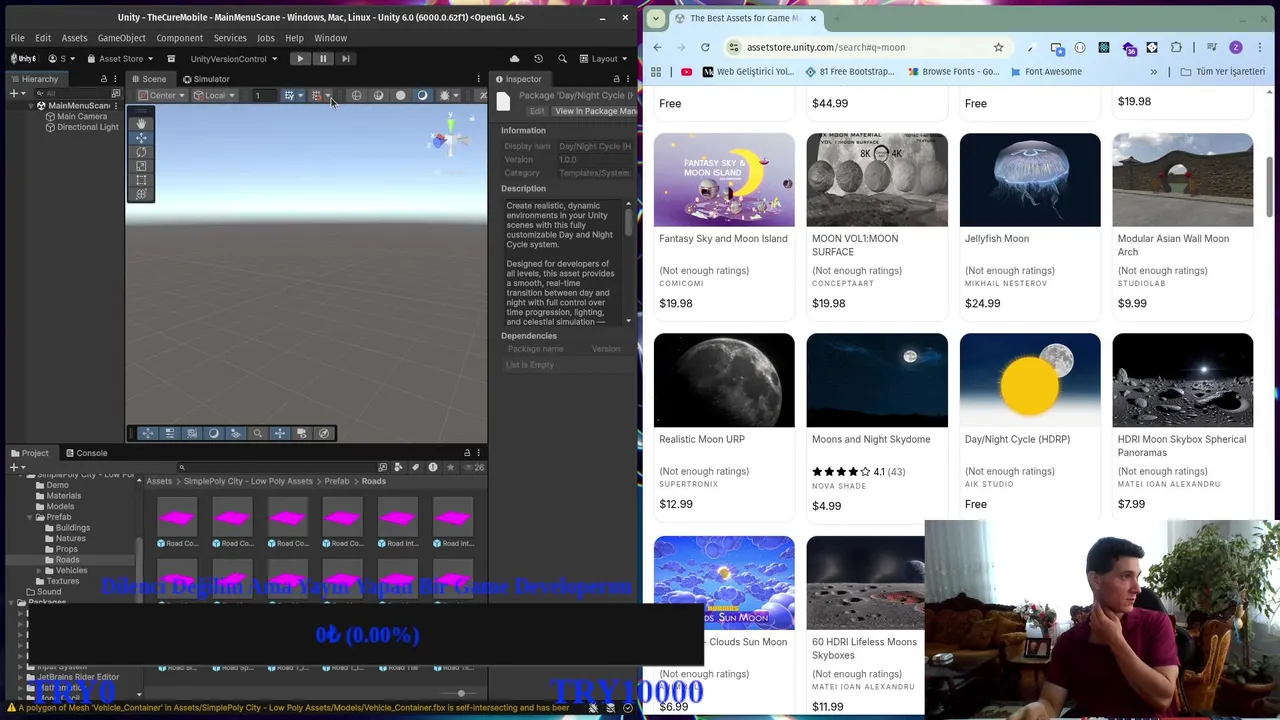Open the Assets menu
The width and height of the screenshot is (1280, 720).
pos(74,38)
